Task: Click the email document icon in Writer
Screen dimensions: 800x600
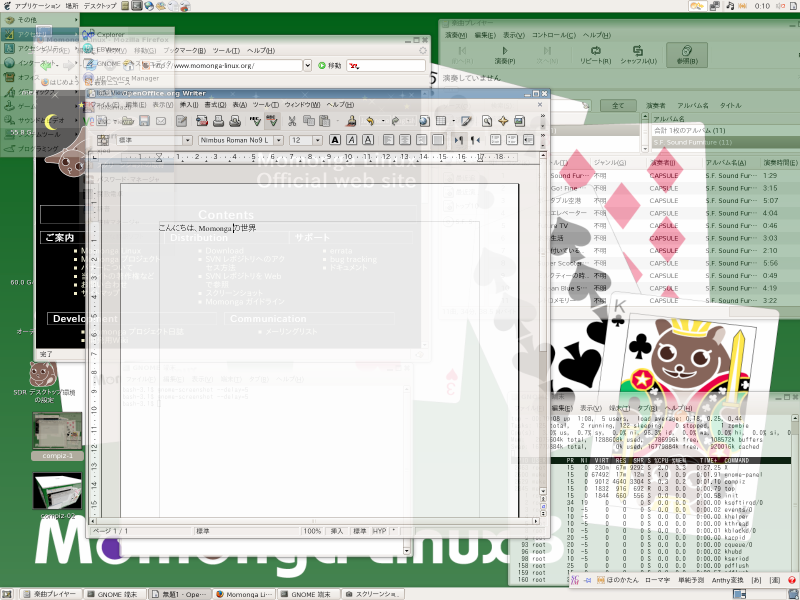Action: click(x=161, y=121)
